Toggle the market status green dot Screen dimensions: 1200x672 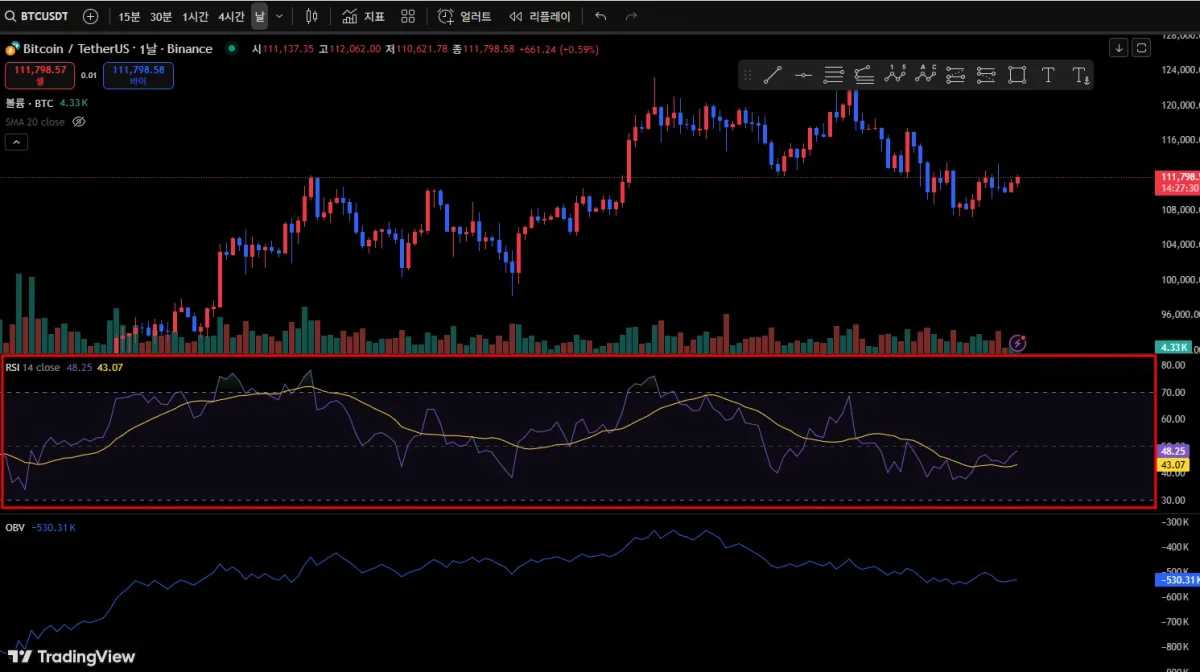[232, 48]
